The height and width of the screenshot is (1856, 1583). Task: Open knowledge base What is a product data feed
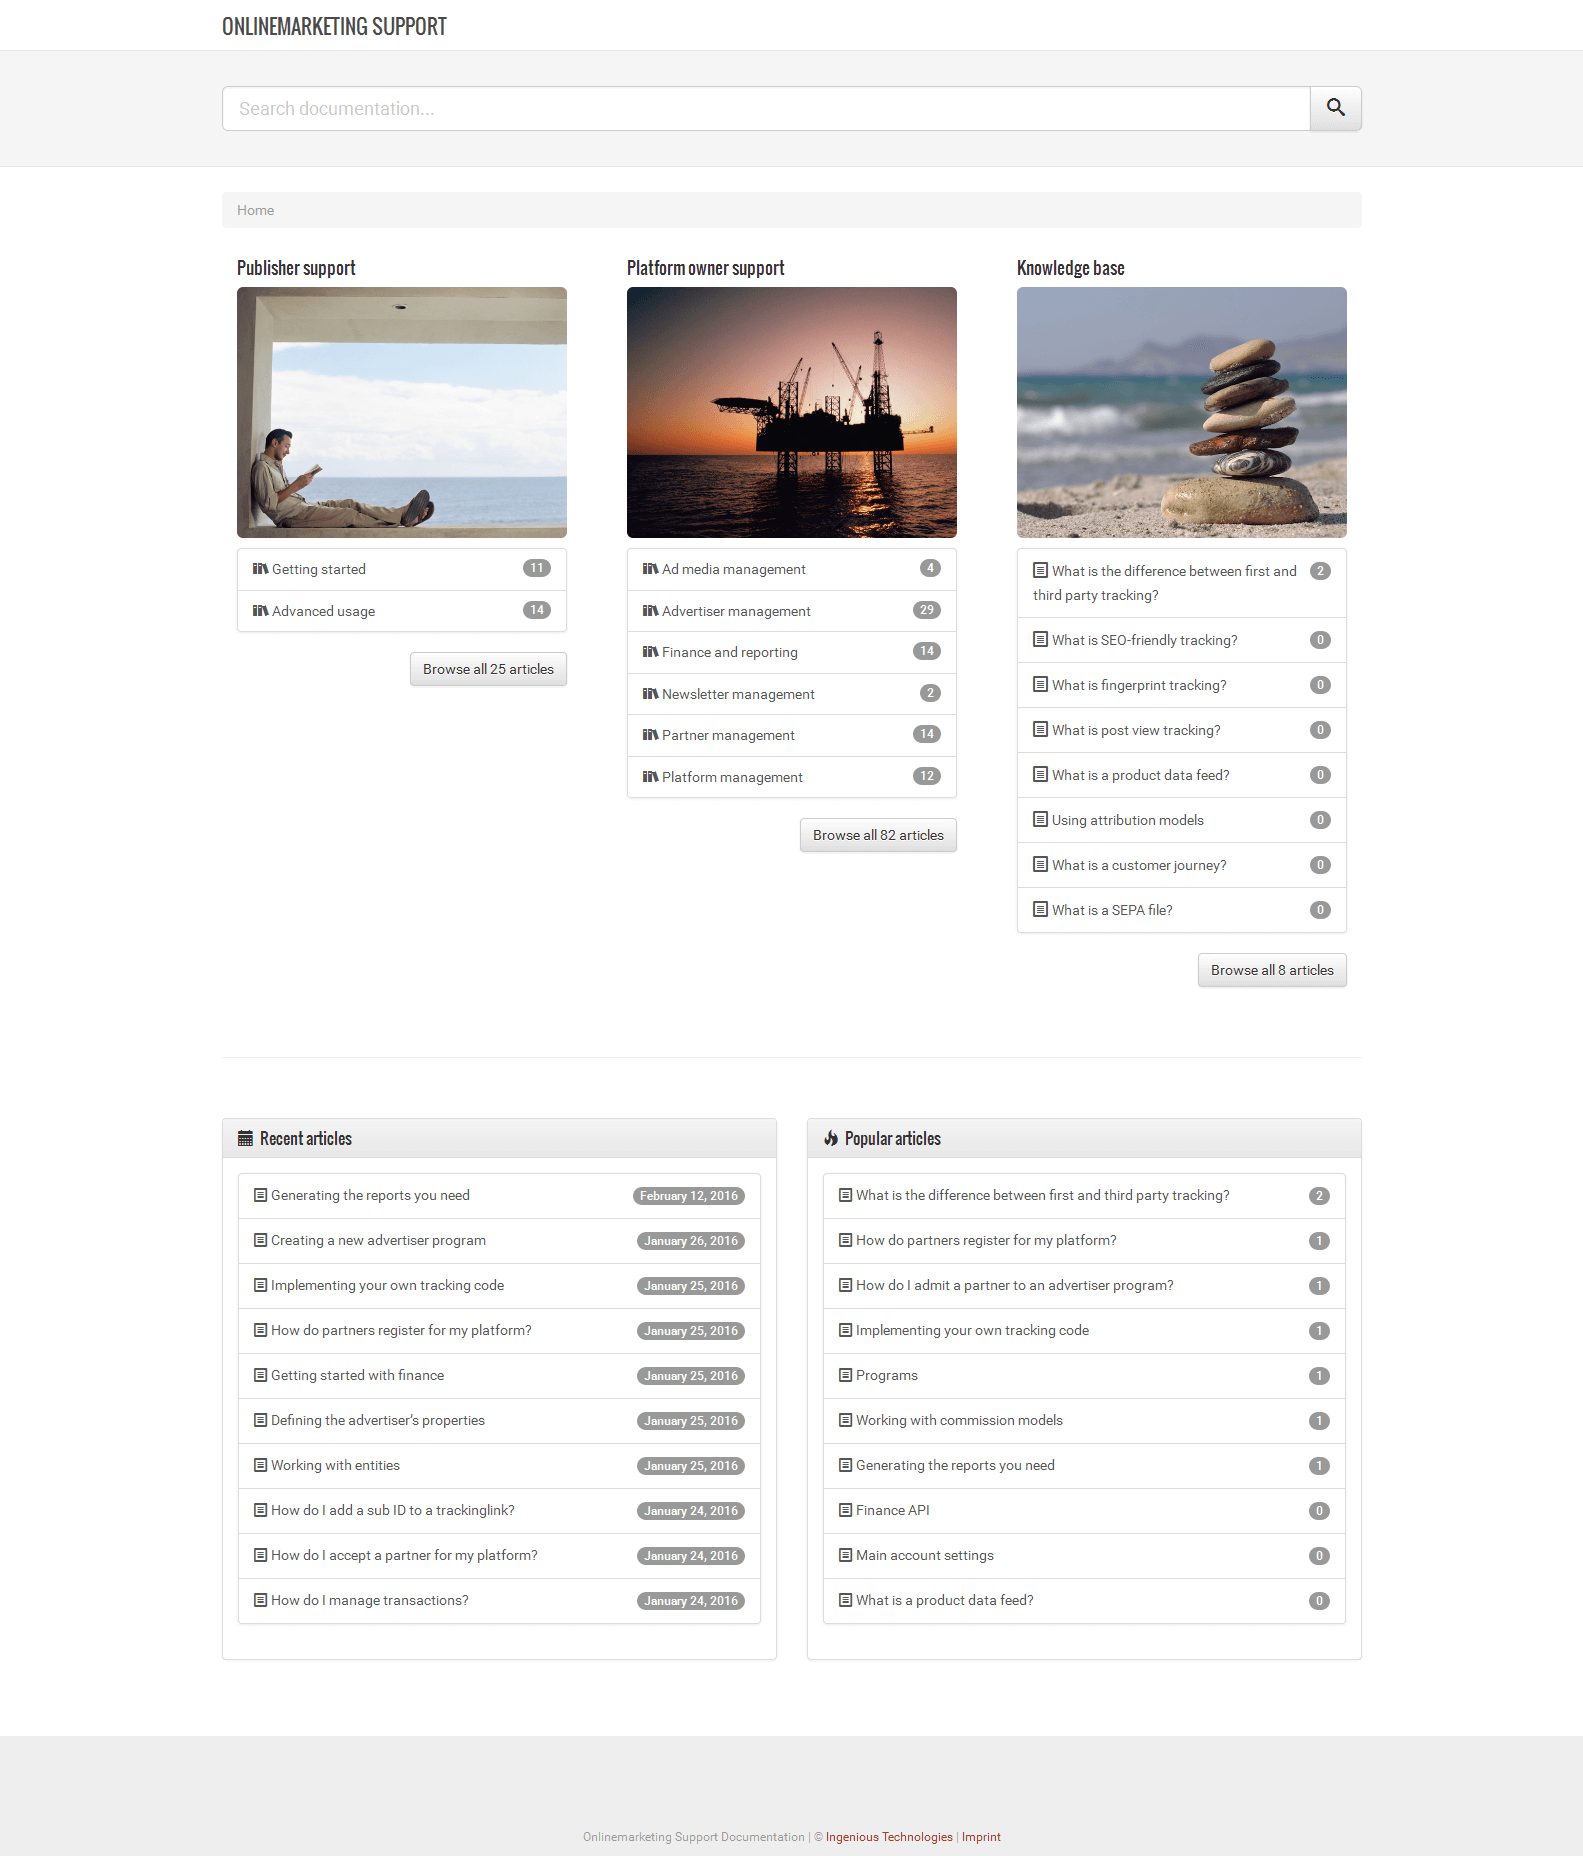click(1182, 775)
